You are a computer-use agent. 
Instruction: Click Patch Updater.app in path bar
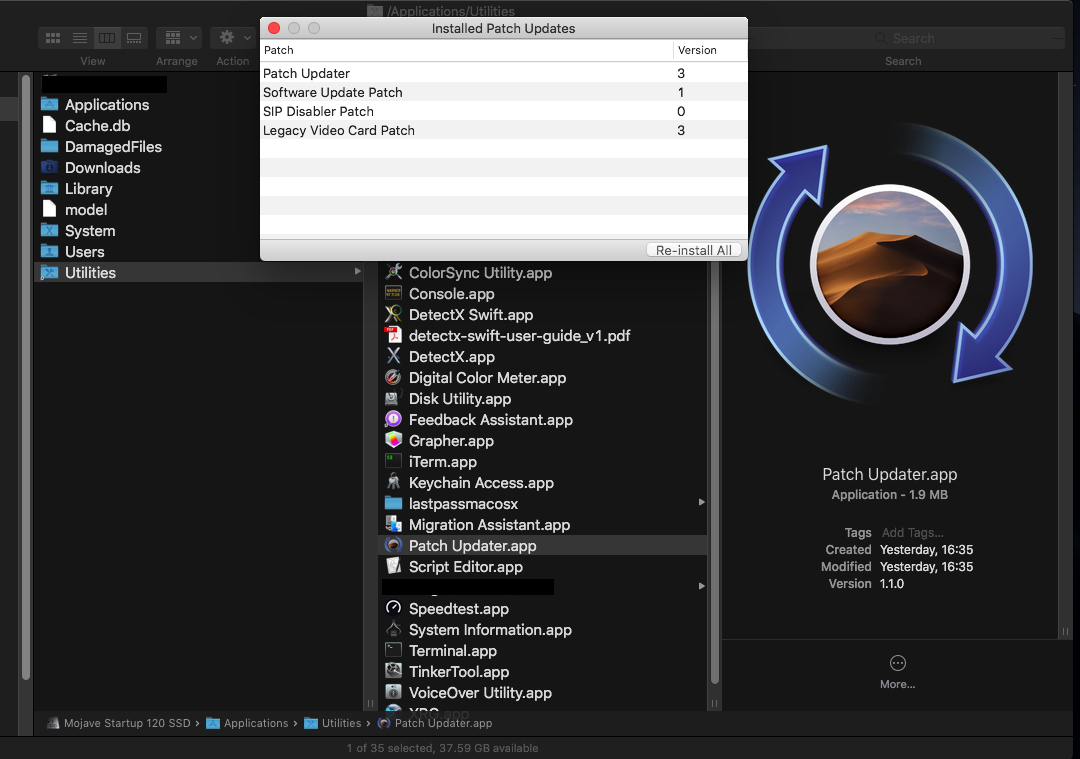click(x=436, y=723)
